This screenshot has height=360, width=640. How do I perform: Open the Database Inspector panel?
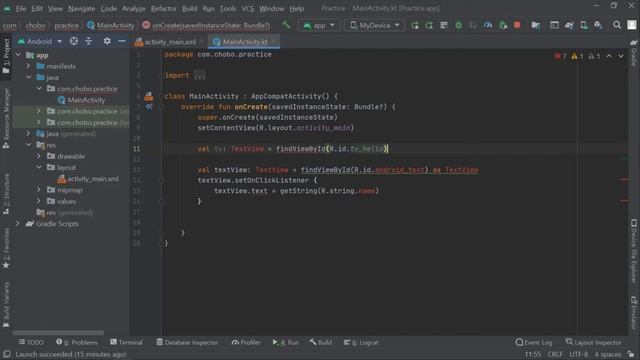[x=187, y=342]
